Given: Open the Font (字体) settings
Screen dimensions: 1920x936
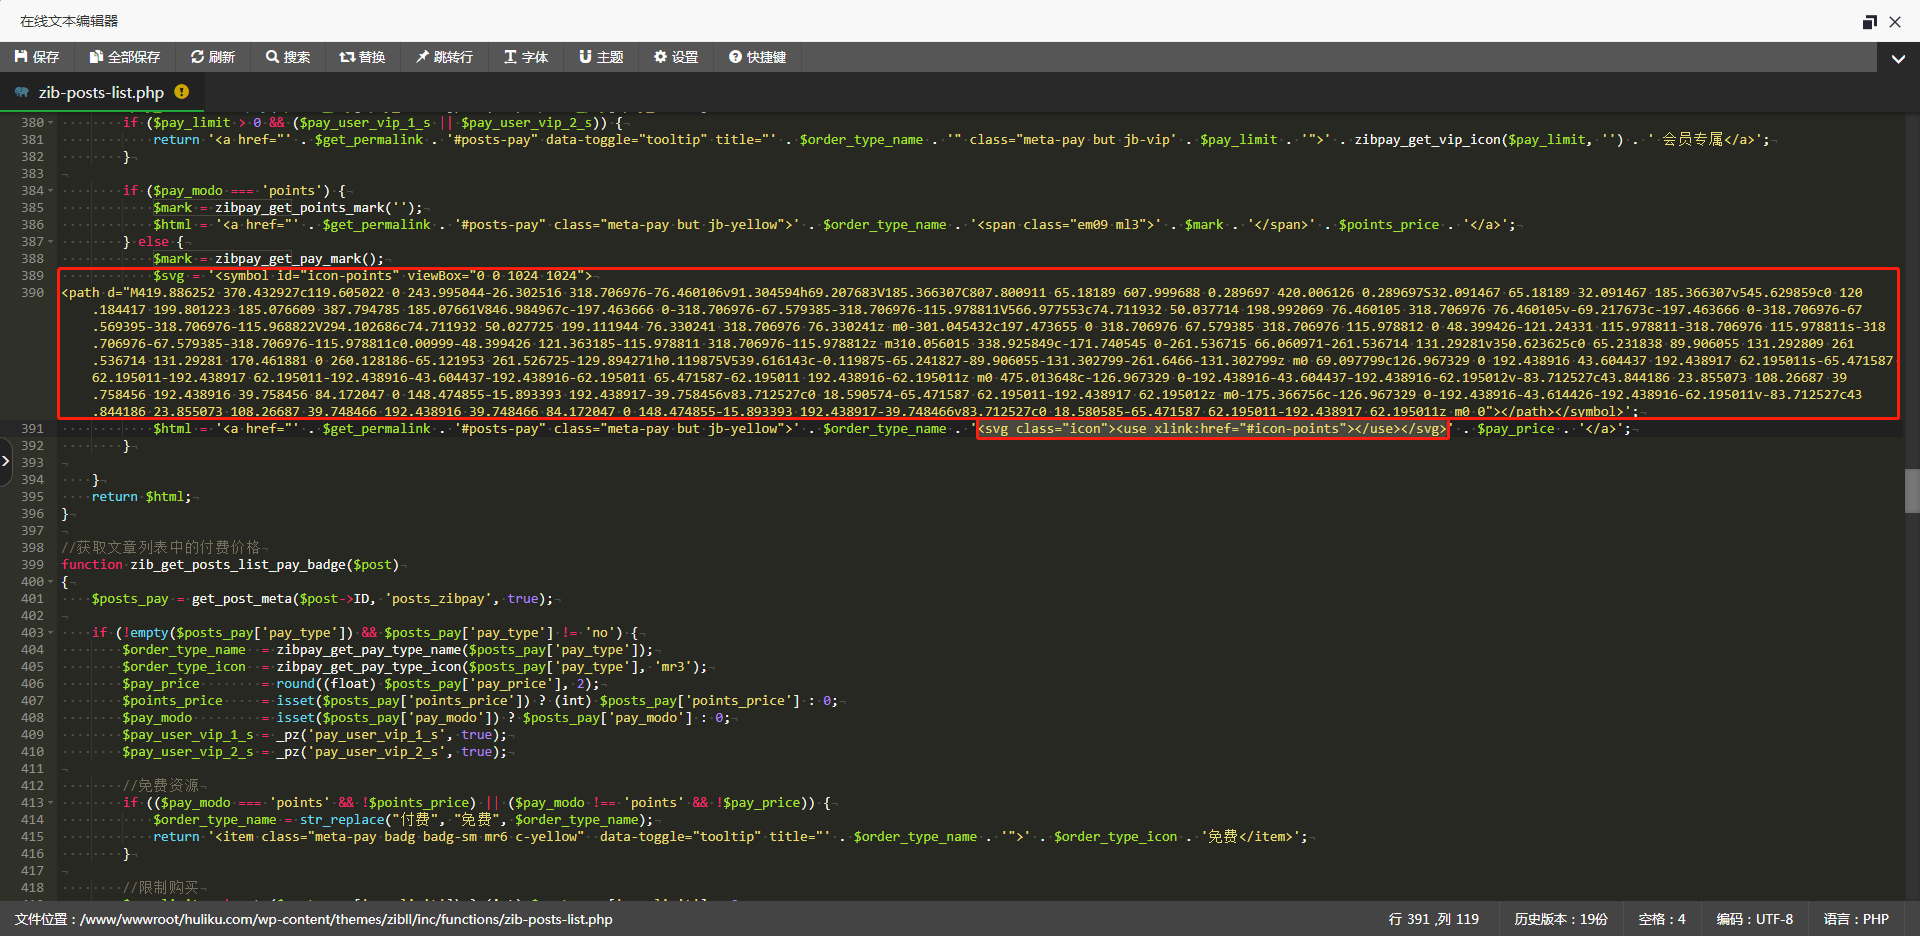Looking at the screenshot, I should tap(526, 57).
